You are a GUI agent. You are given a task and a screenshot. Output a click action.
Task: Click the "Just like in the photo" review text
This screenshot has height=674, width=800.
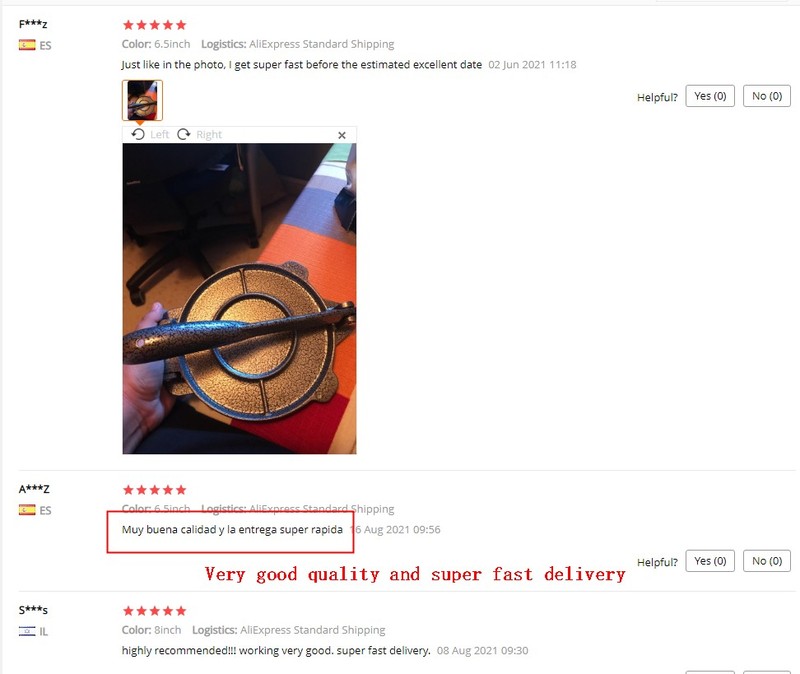pyautogui.click(x=302, y=65)
